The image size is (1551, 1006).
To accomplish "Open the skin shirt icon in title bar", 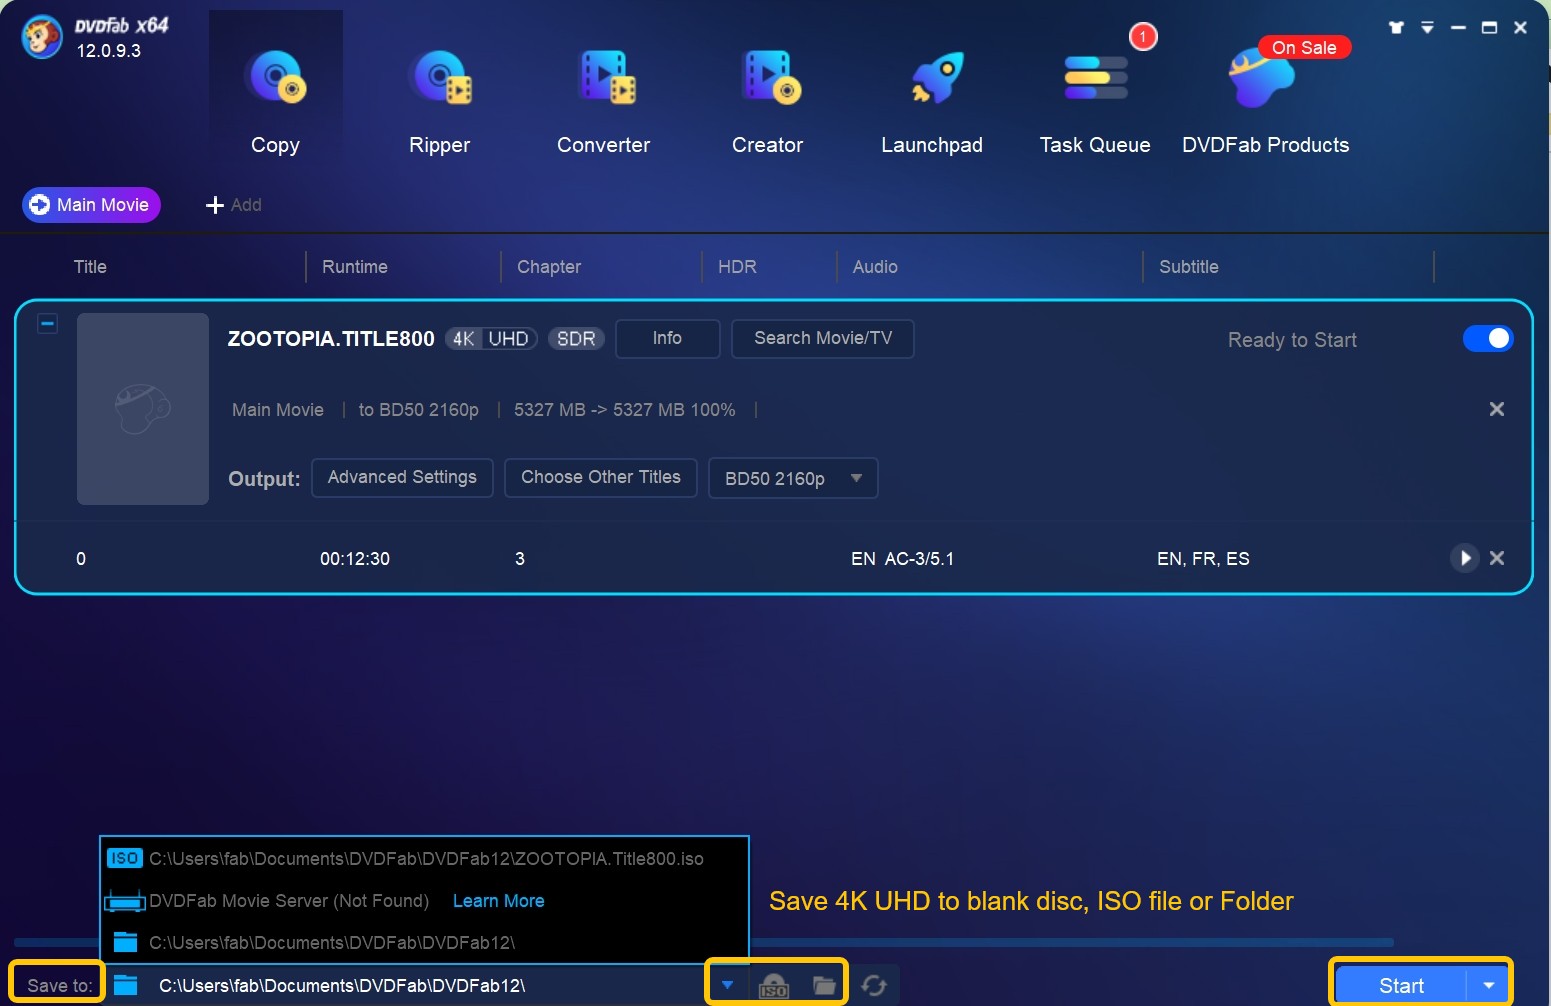I will tap(1396, 28).
